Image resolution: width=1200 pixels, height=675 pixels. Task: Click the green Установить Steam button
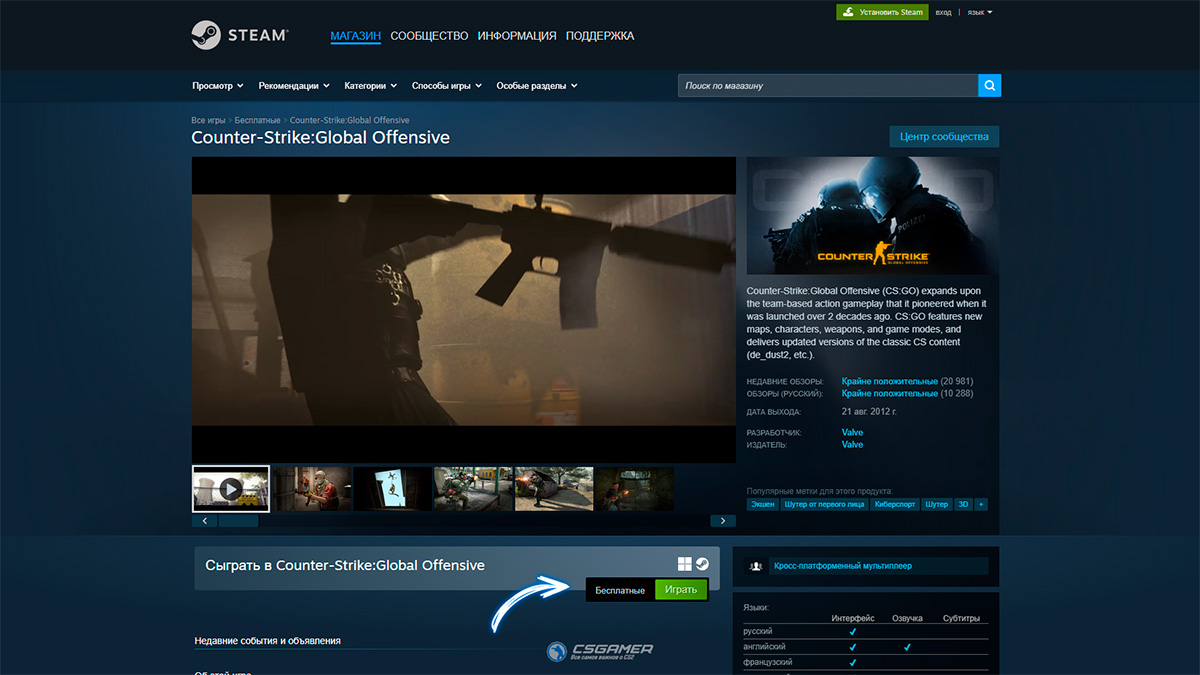(882, 12)
